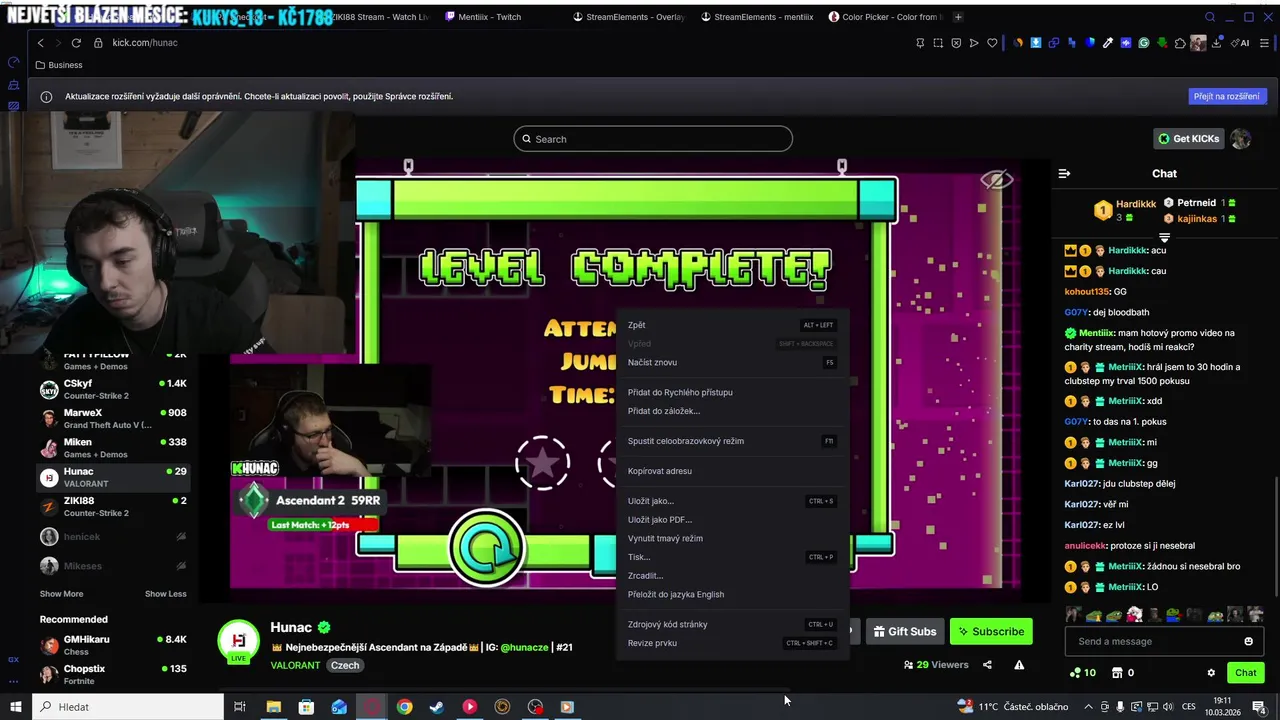The height and width of the screenshot is (720, 1280).
Task: Click the heart favorites icon in address bar
Action: tap(992, 43)
